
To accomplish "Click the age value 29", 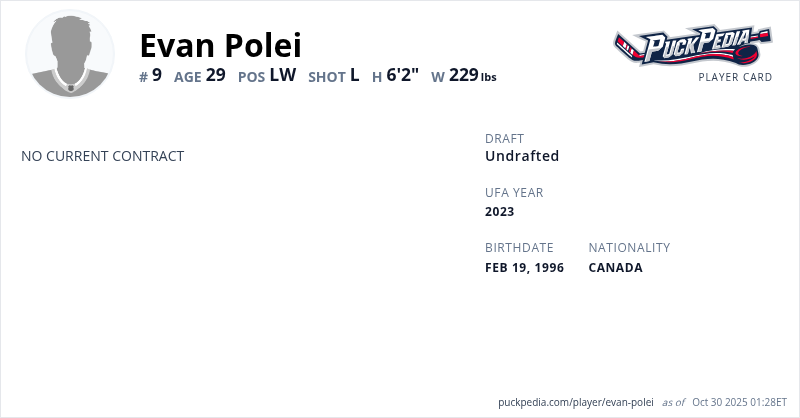I will tap(215, 75).
